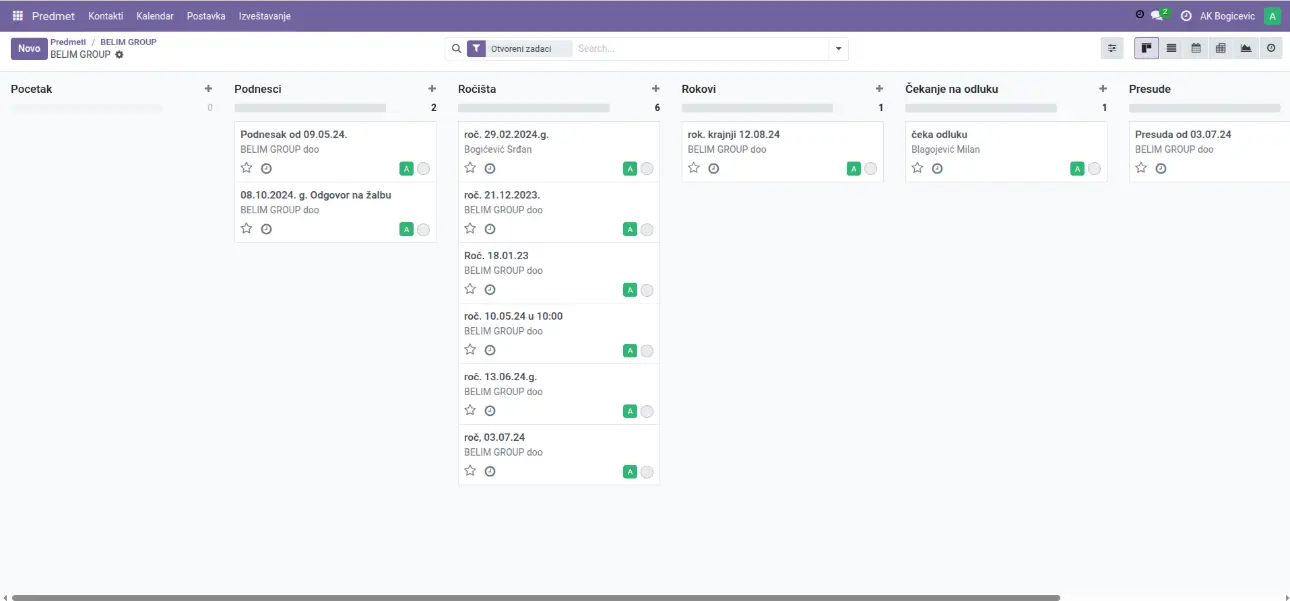Viewport: 1290px width, 601px height.
Task: Add a task in the Podnesci column
Action: point(432,89)
